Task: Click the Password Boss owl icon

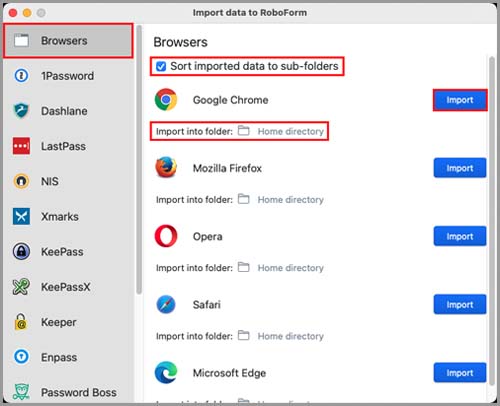Action: click(21, 392)
